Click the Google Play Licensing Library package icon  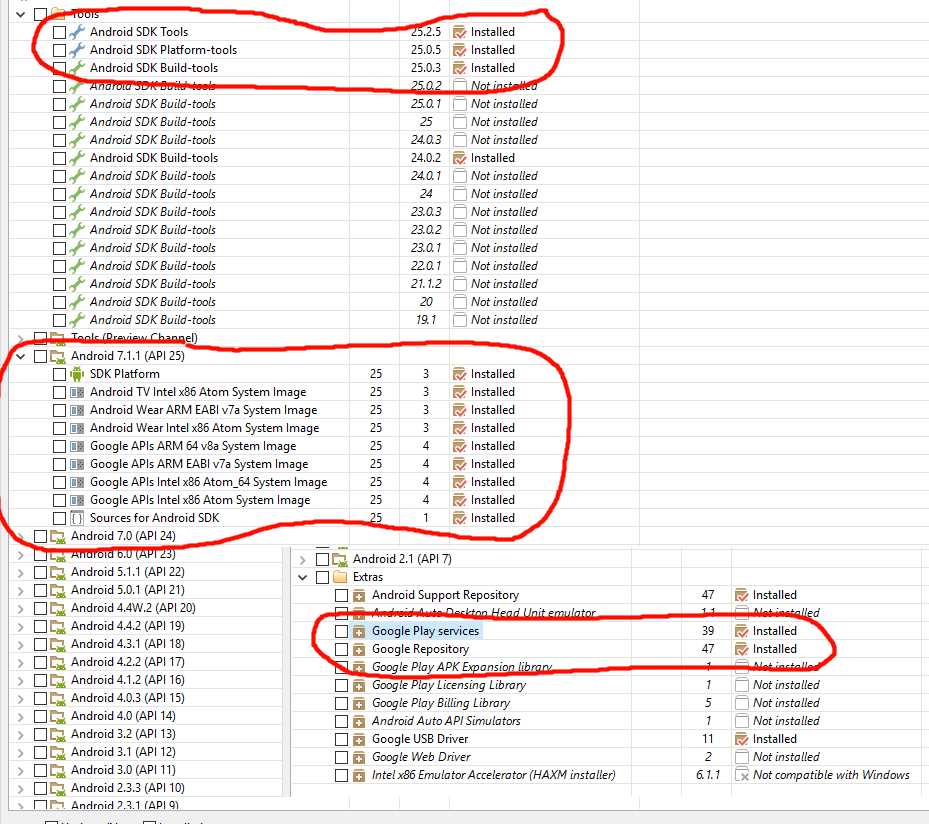pos(359,685)
